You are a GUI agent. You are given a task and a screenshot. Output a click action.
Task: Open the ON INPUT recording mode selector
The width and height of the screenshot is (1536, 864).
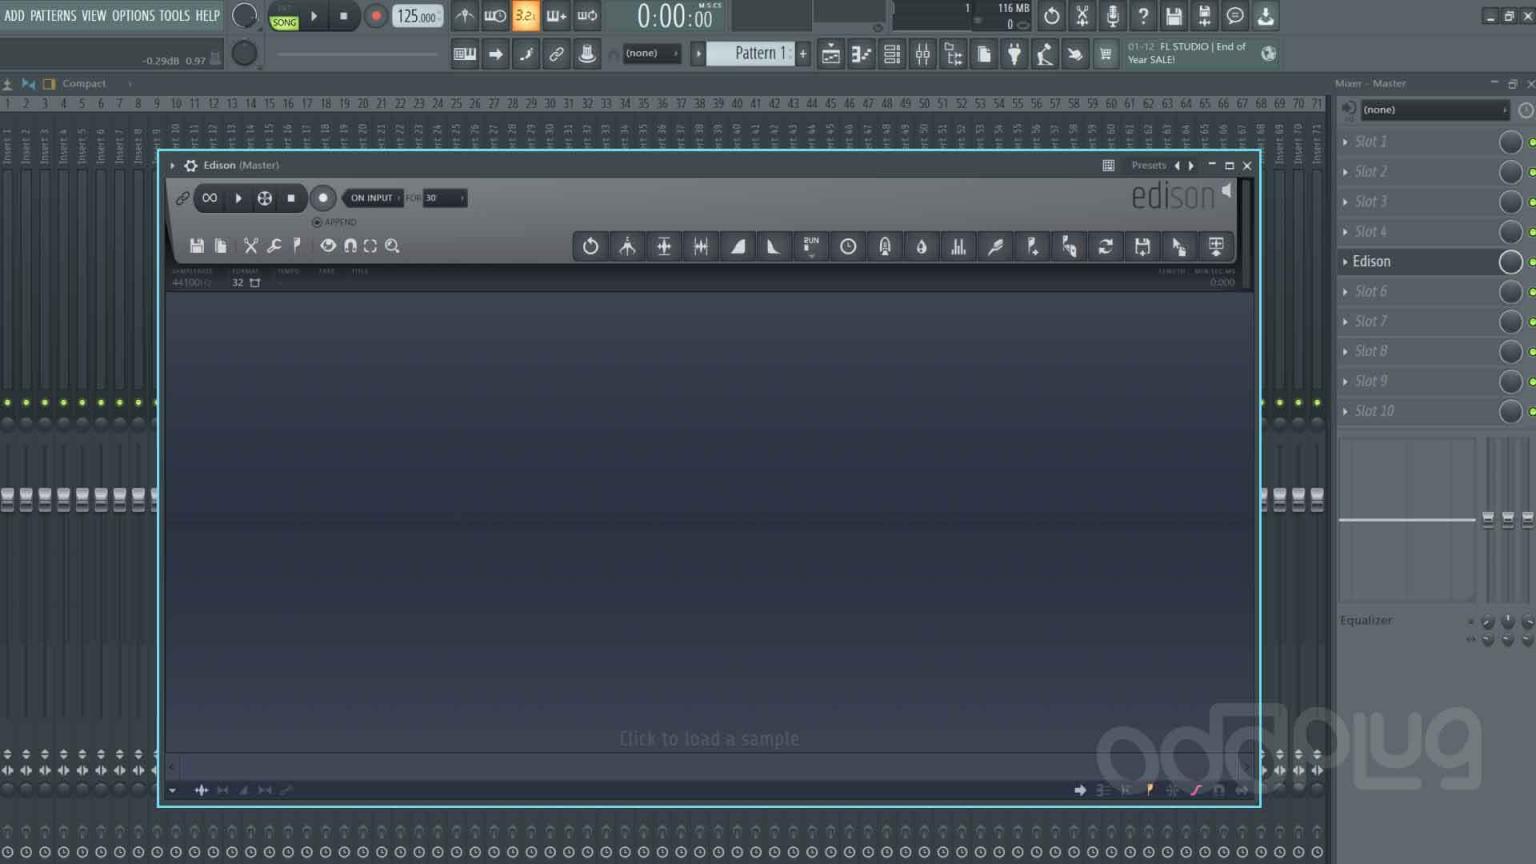pos(372,198)
